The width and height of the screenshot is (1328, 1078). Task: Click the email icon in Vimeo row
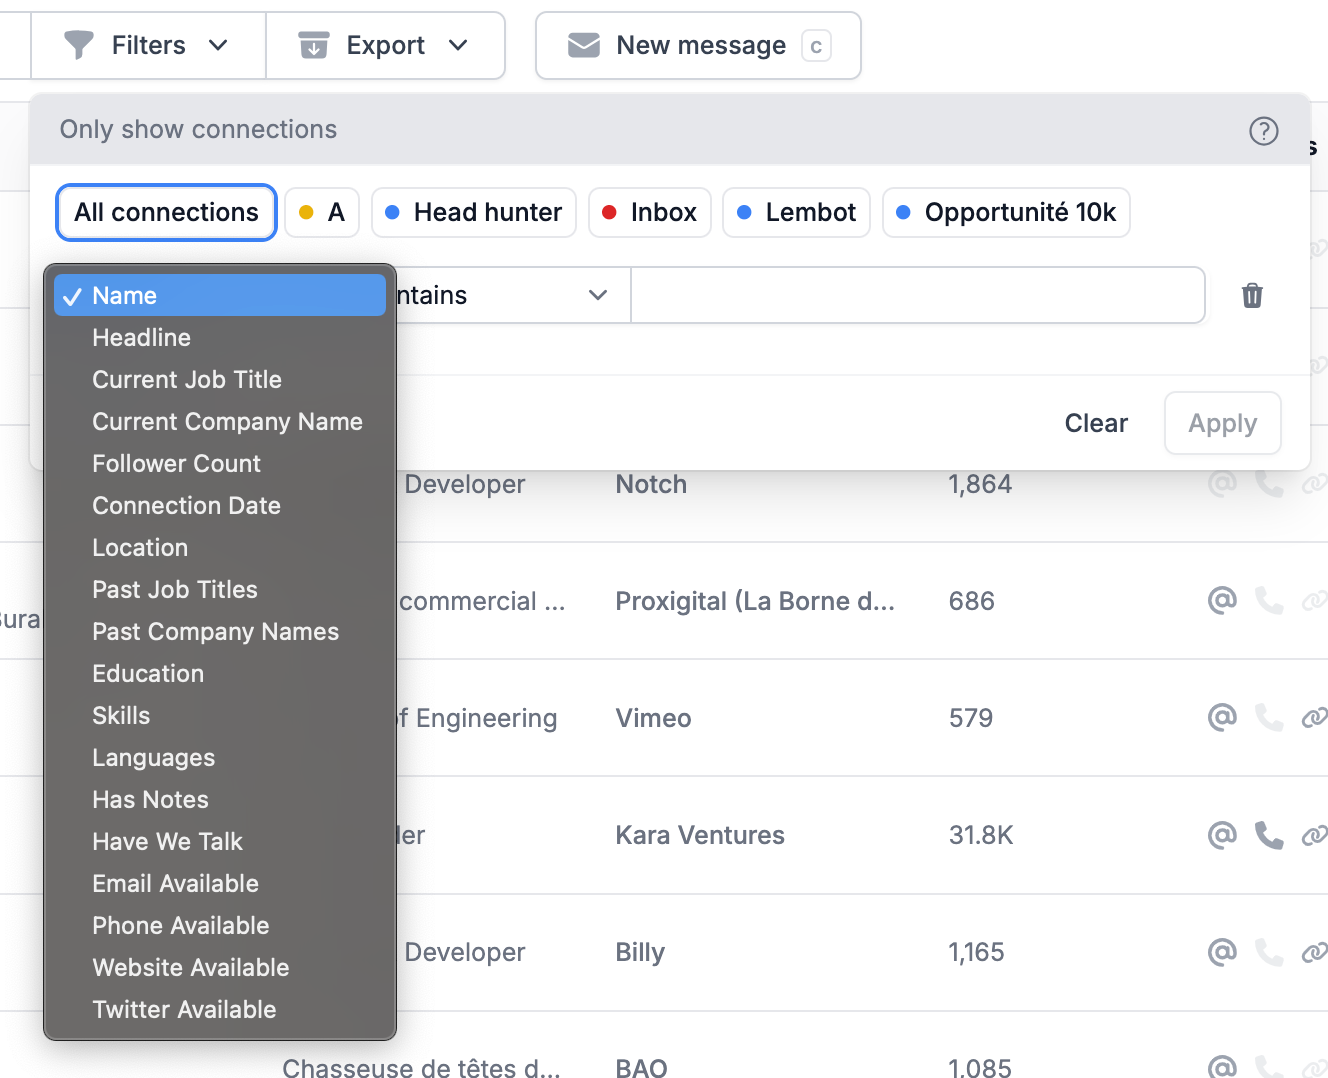[x=1222, y=717]
